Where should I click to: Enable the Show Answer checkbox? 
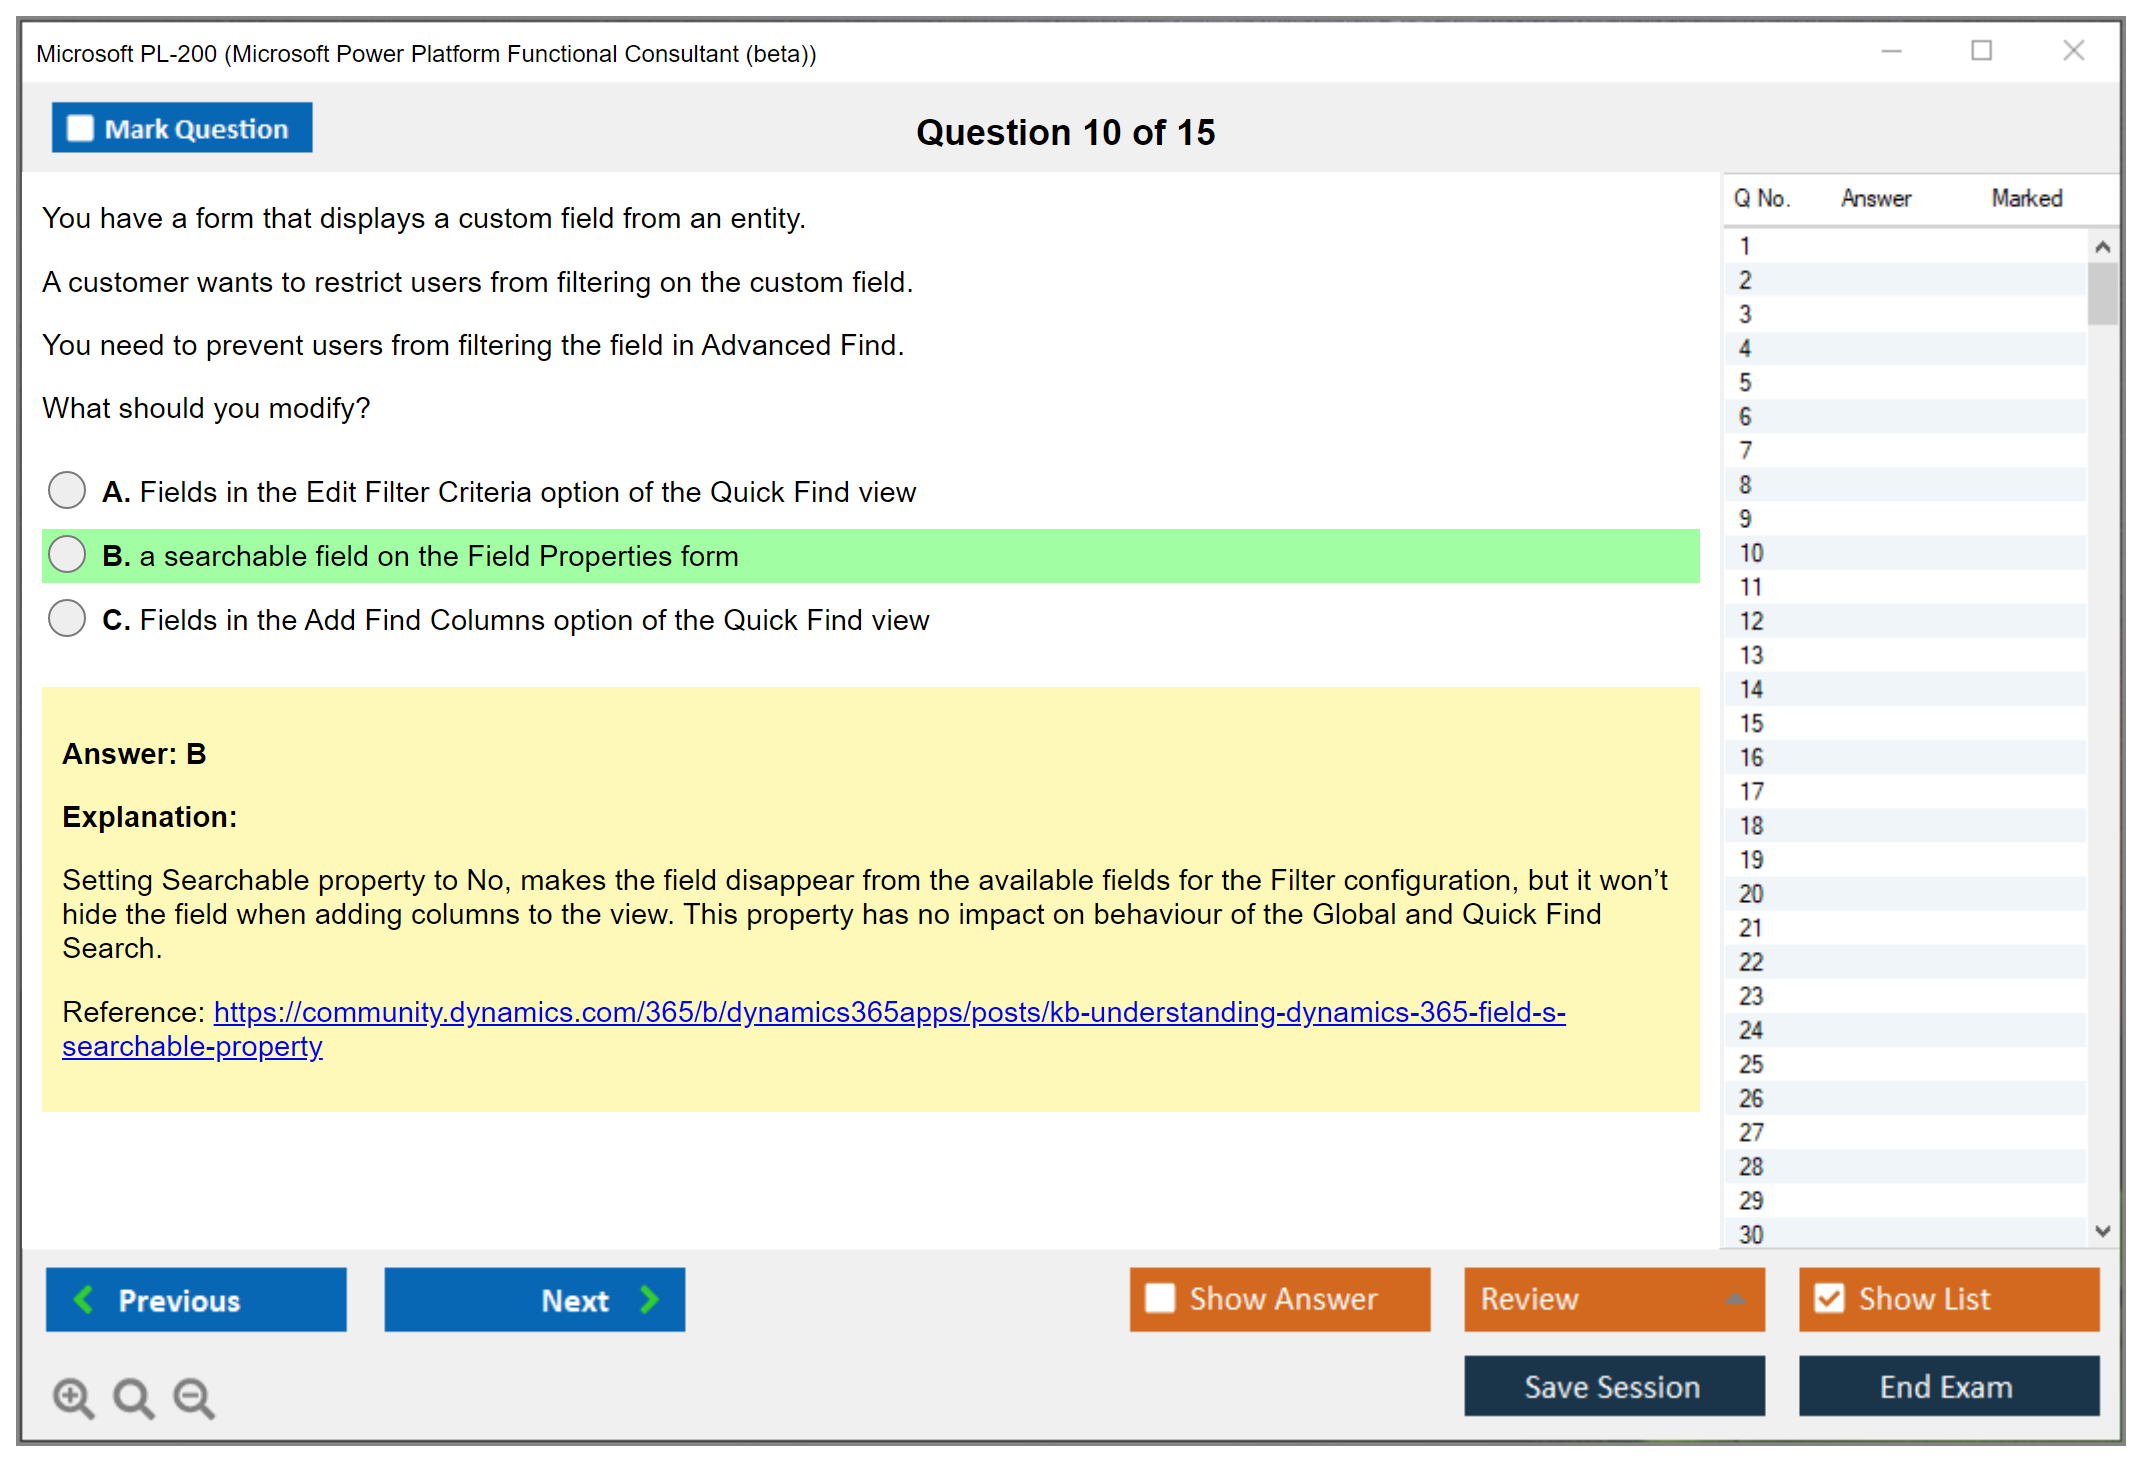(1160, 1298)
